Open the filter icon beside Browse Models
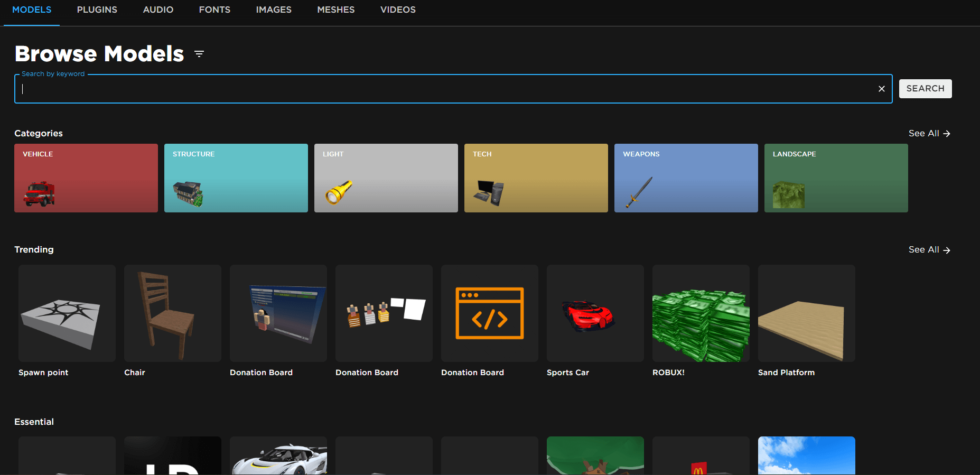The image size is (980, 475). coord(199,54)
